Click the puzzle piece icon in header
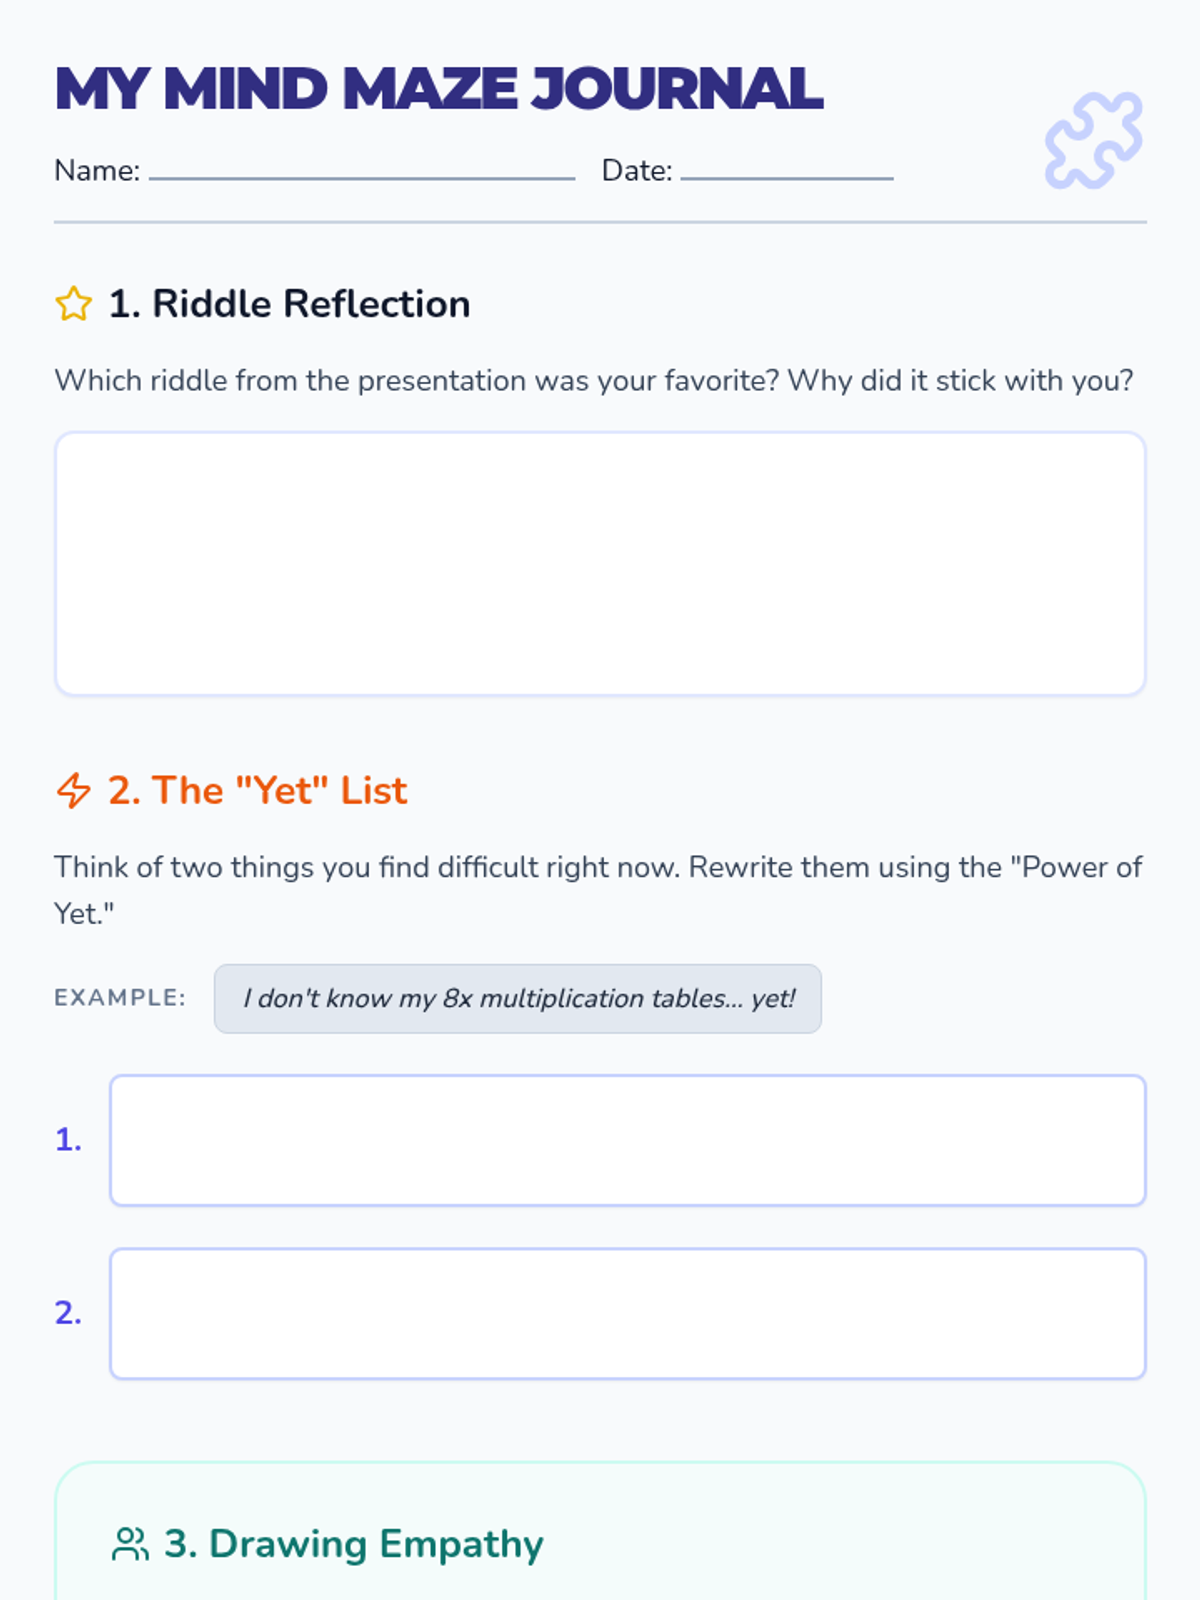The height and width of the screenshot is (1600, 1200). click(1093, 141)
